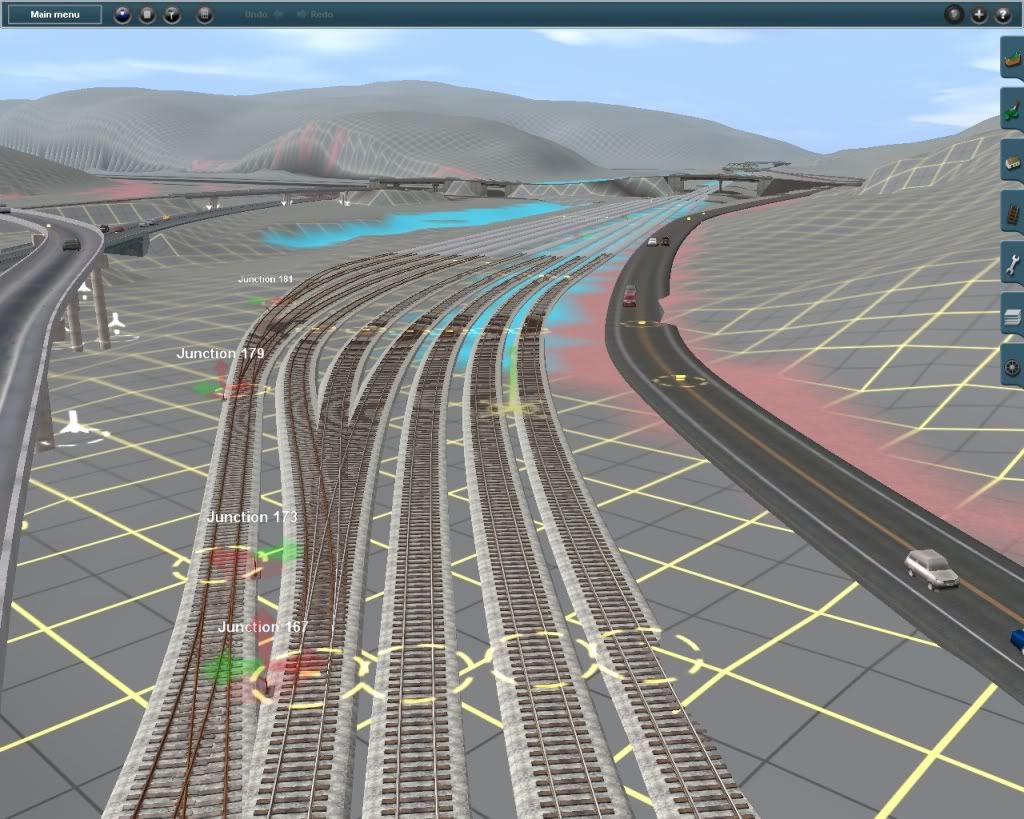Click the Redo button

coord(315,14)
